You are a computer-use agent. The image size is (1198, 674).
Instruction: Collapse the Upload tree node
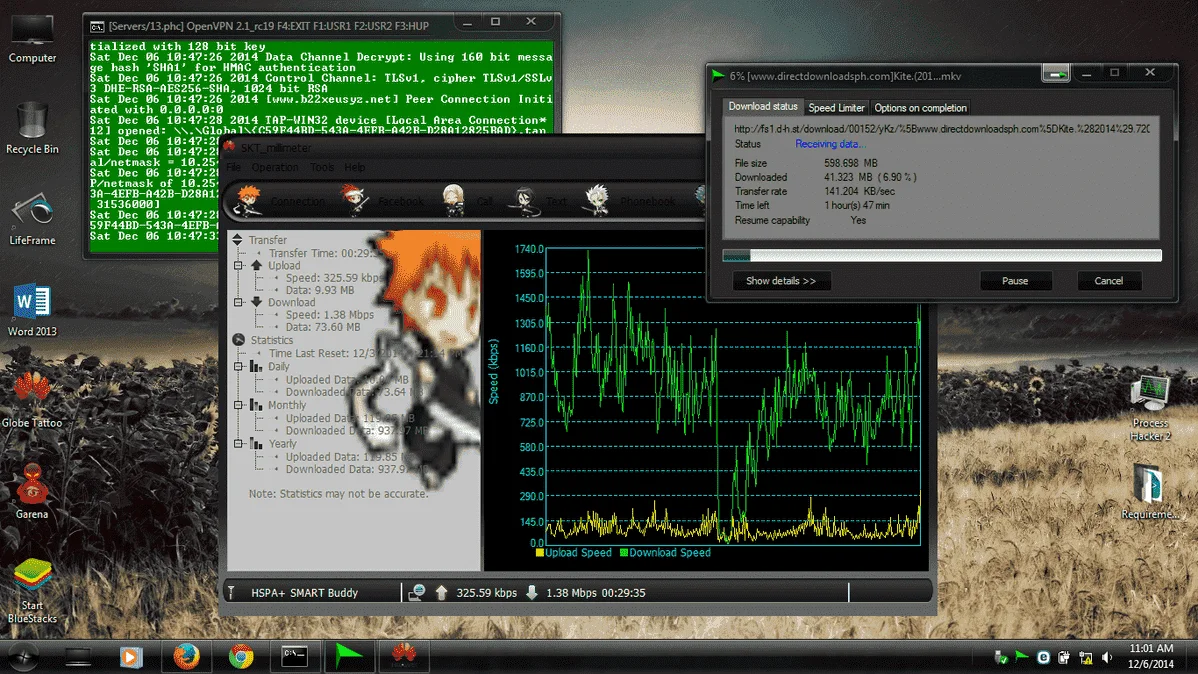pos(238,266)
